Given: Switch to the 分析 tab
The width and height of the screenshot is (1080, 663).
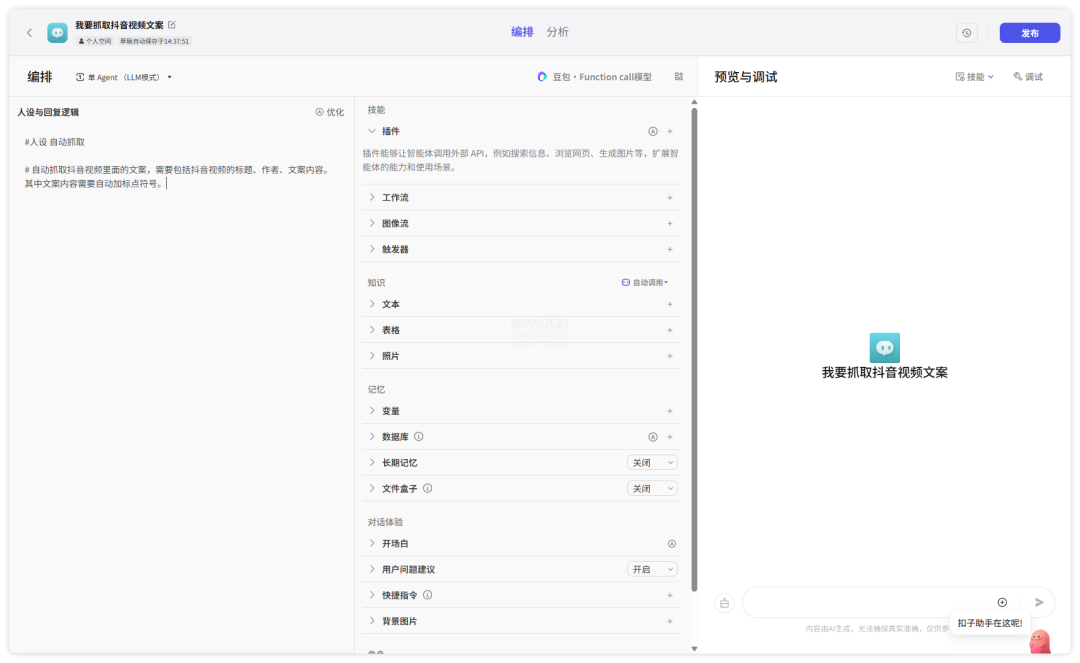Looking at the screenshot, I should pyautogui.click(x=557, y=32).
